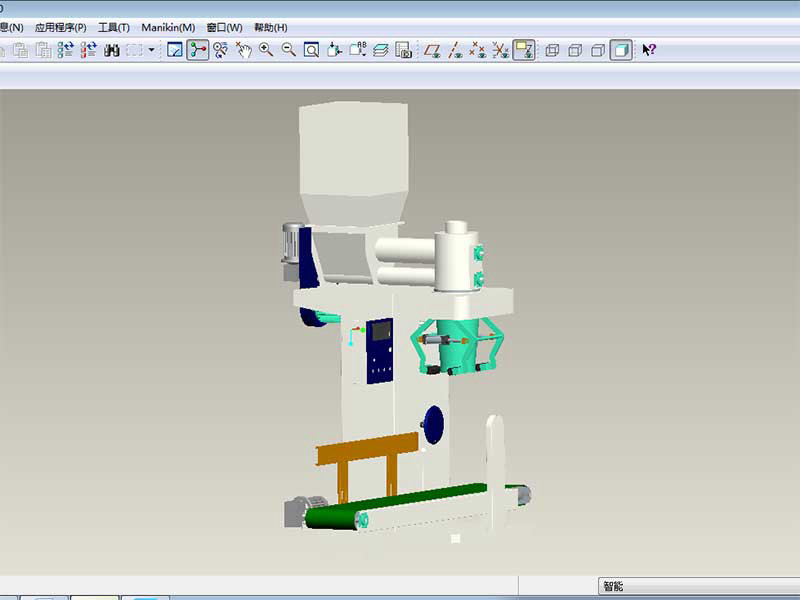Viewport: 800px width, 600px height.
Task: Click the Refit to window icon
Action: click(311, 50)
